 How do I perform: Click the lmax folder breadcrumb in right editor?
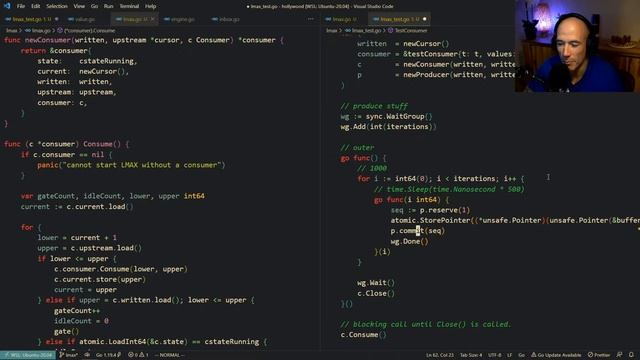pos(331,31)
